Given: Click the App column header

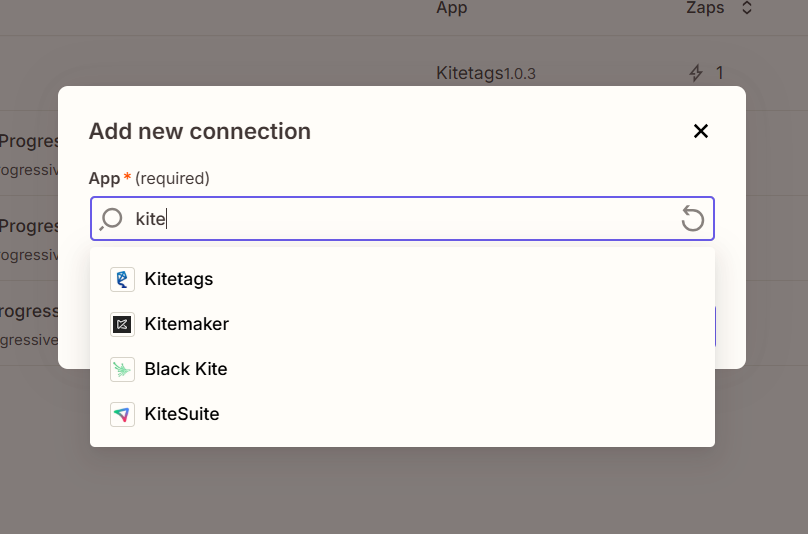Looking at the screenshot, I should click(x=451, y=8).
